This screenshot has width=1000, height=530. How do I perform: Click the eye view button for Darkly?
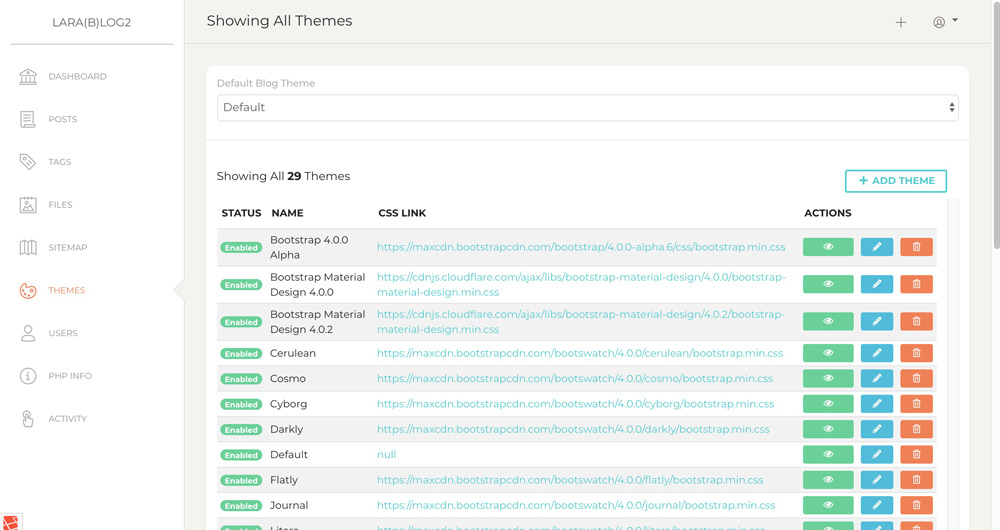point(828,429)
